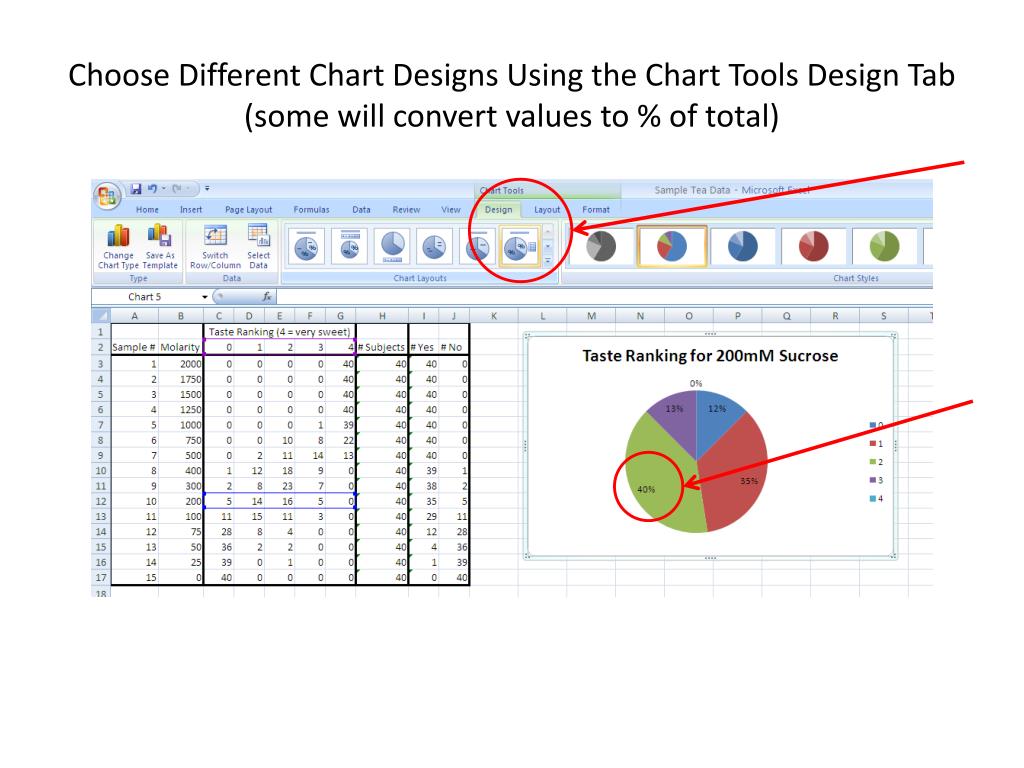1024x768 pixels.
Task: Select column header H
Action: pos(382,315)
